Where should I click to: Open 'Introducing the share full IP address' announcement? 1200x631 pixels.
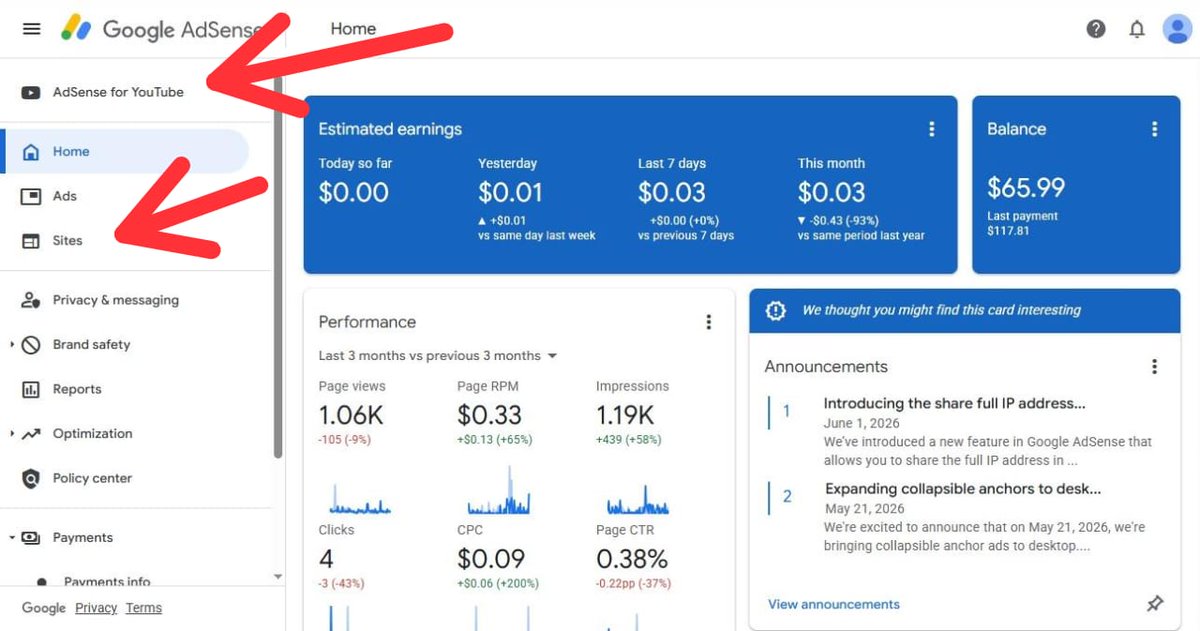click(x=955, y=404)
